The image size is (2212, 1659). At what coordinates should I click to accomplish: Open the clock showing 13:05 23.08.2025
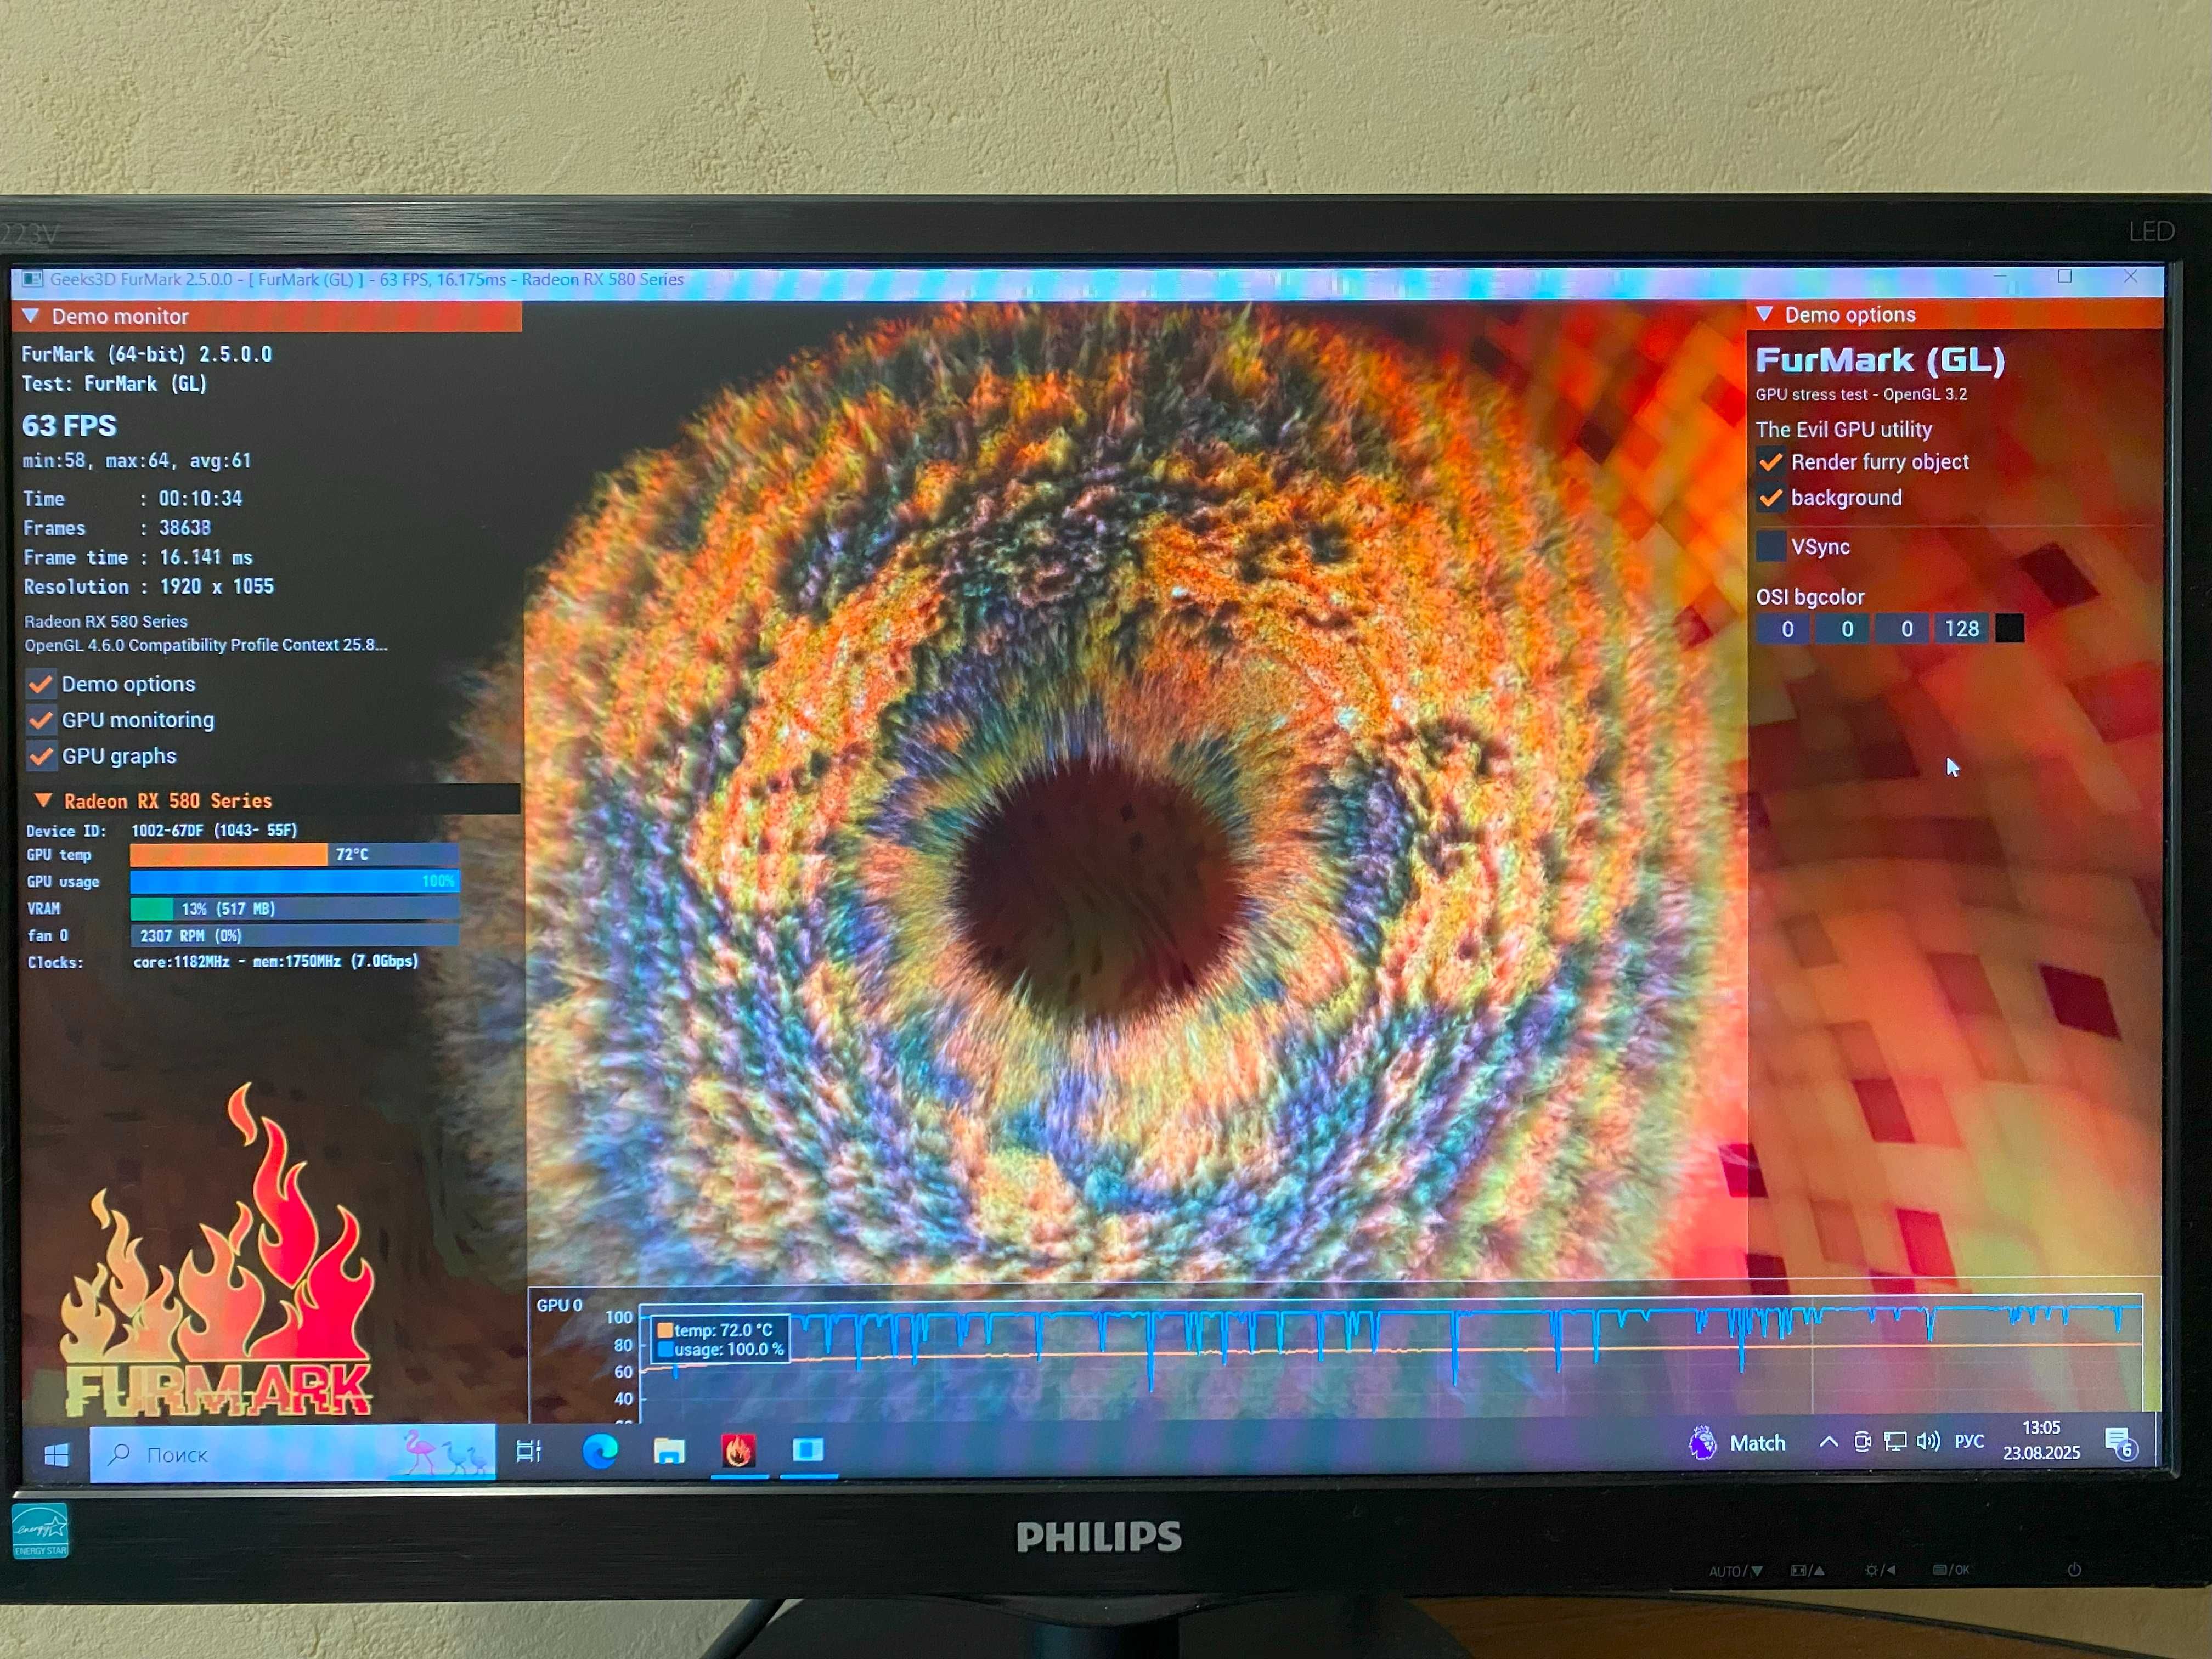point(2041,1440)
